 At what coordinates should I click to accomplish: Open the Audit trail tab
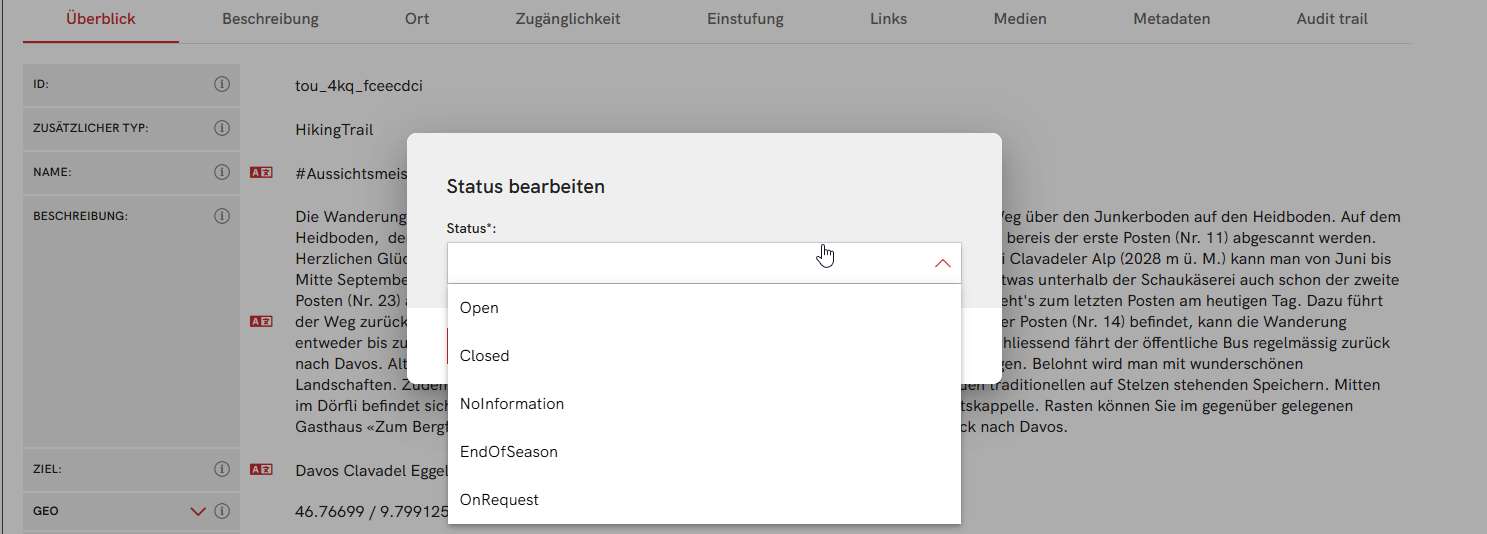coord(1332,19)
